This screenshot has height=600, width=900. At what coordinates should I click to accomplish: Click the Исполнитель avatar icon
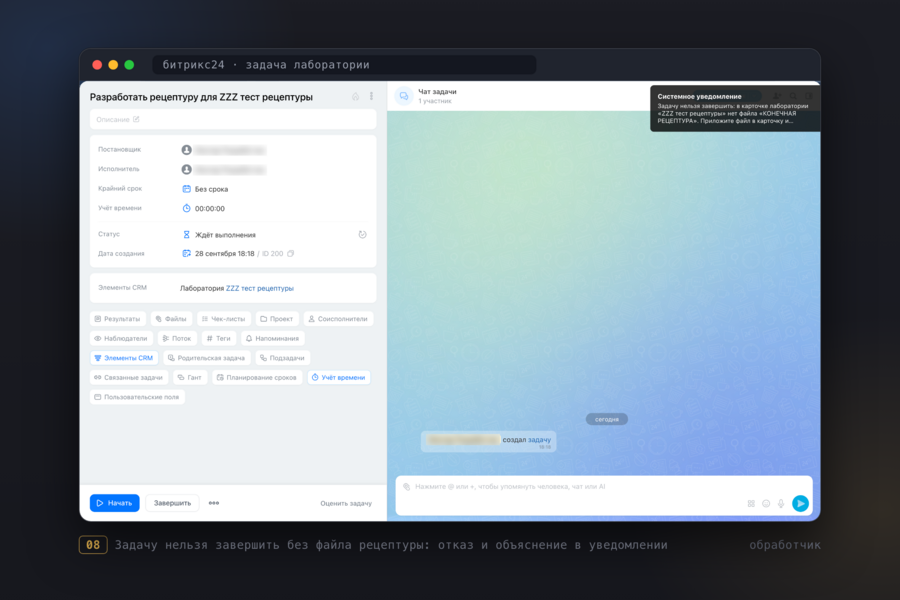click(x=187, y=169)
